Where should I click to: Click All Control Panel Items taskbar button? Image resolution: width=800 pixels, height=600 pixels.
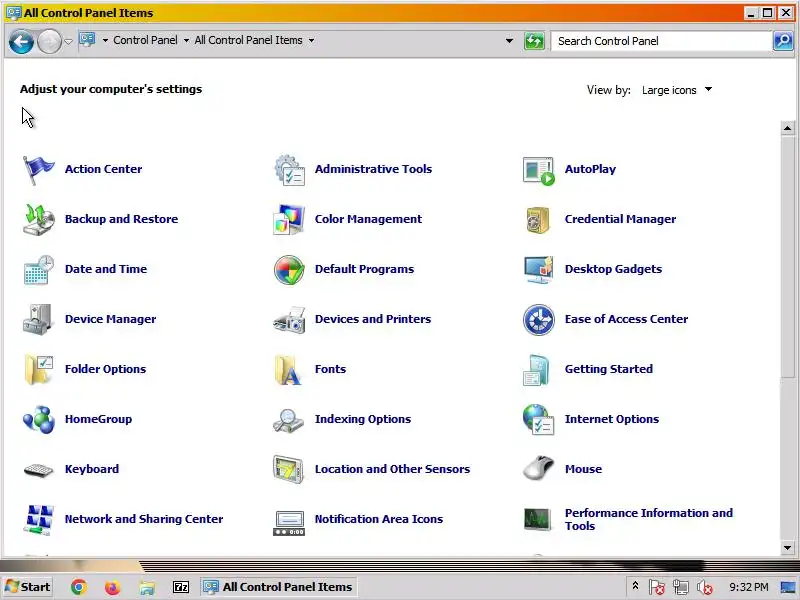tap(279, 587)
